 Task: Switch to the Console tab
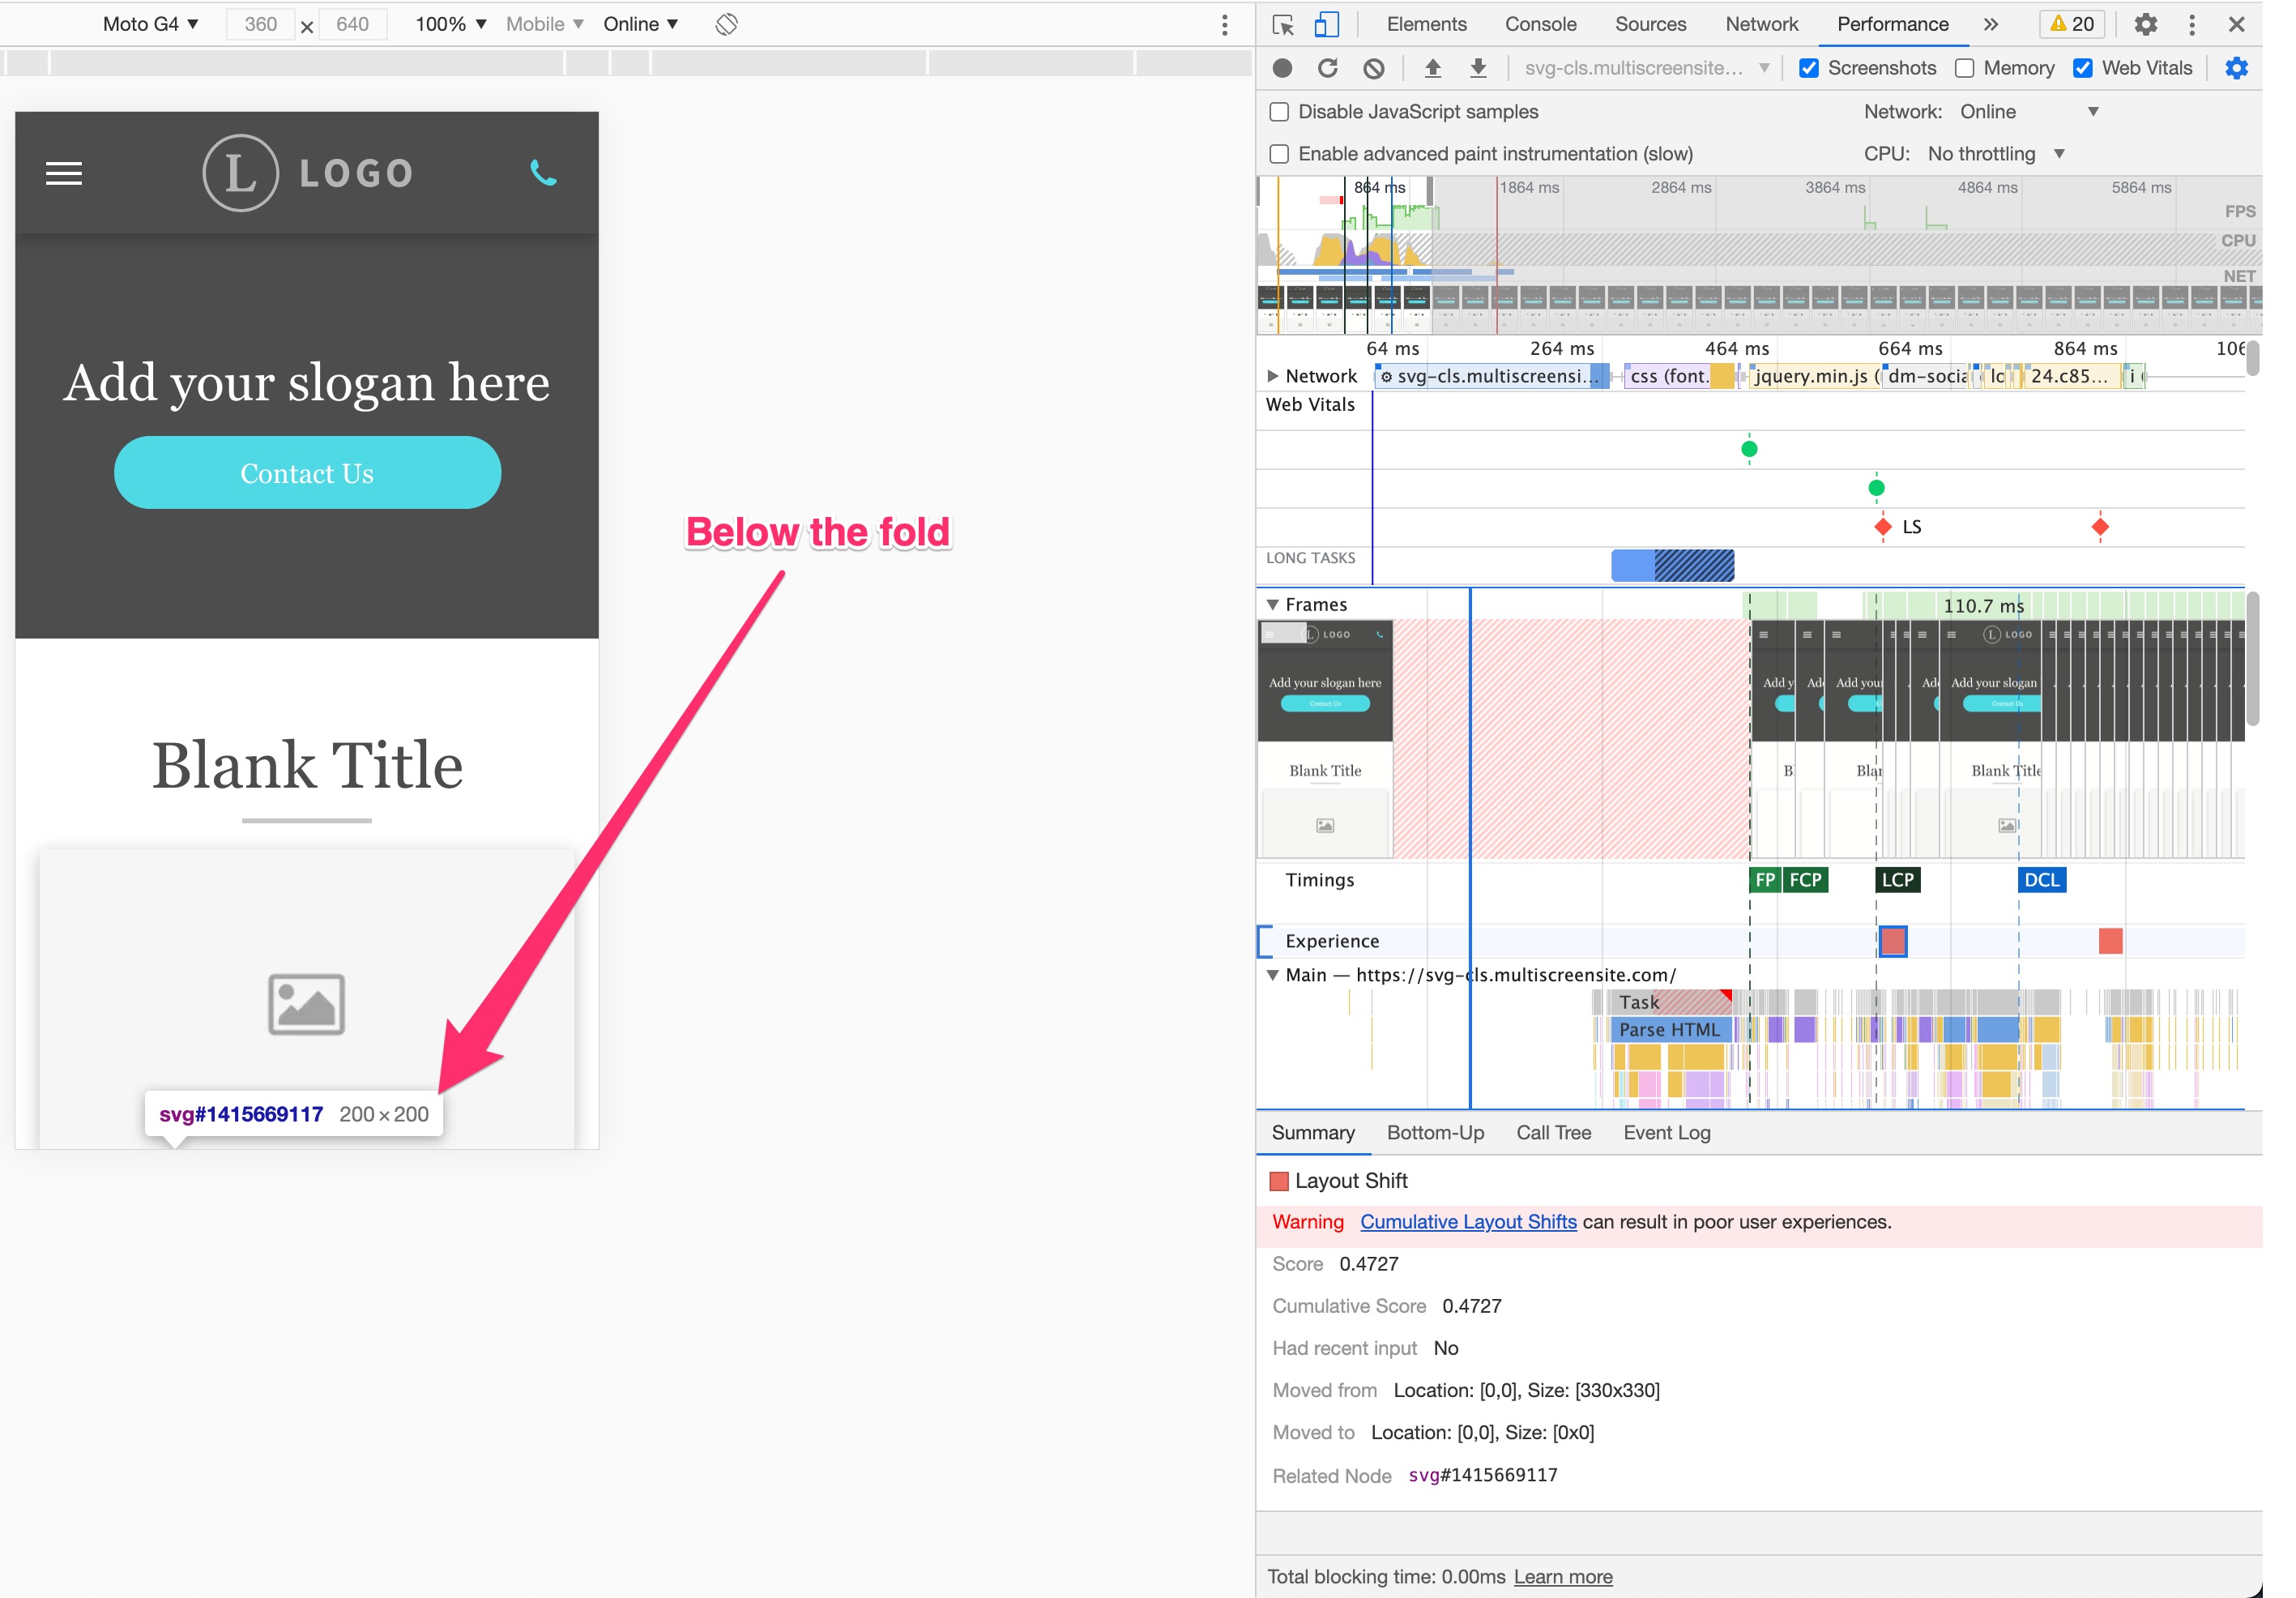pos(1540,24)
